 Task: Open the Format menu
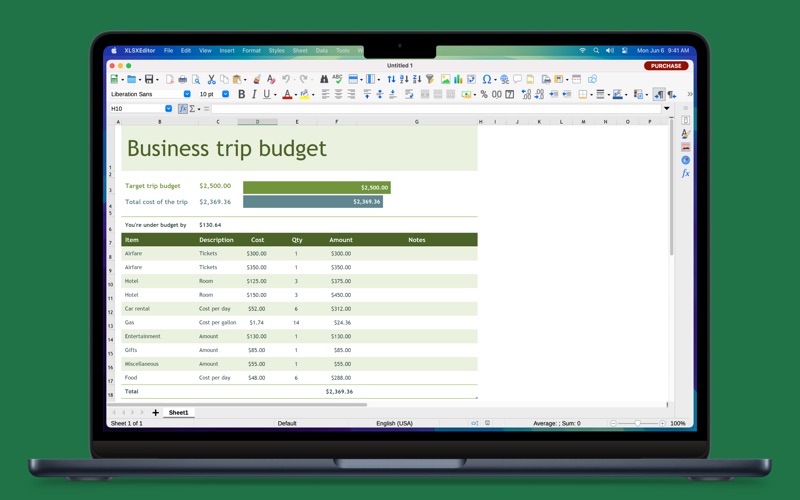click(252, 51)
